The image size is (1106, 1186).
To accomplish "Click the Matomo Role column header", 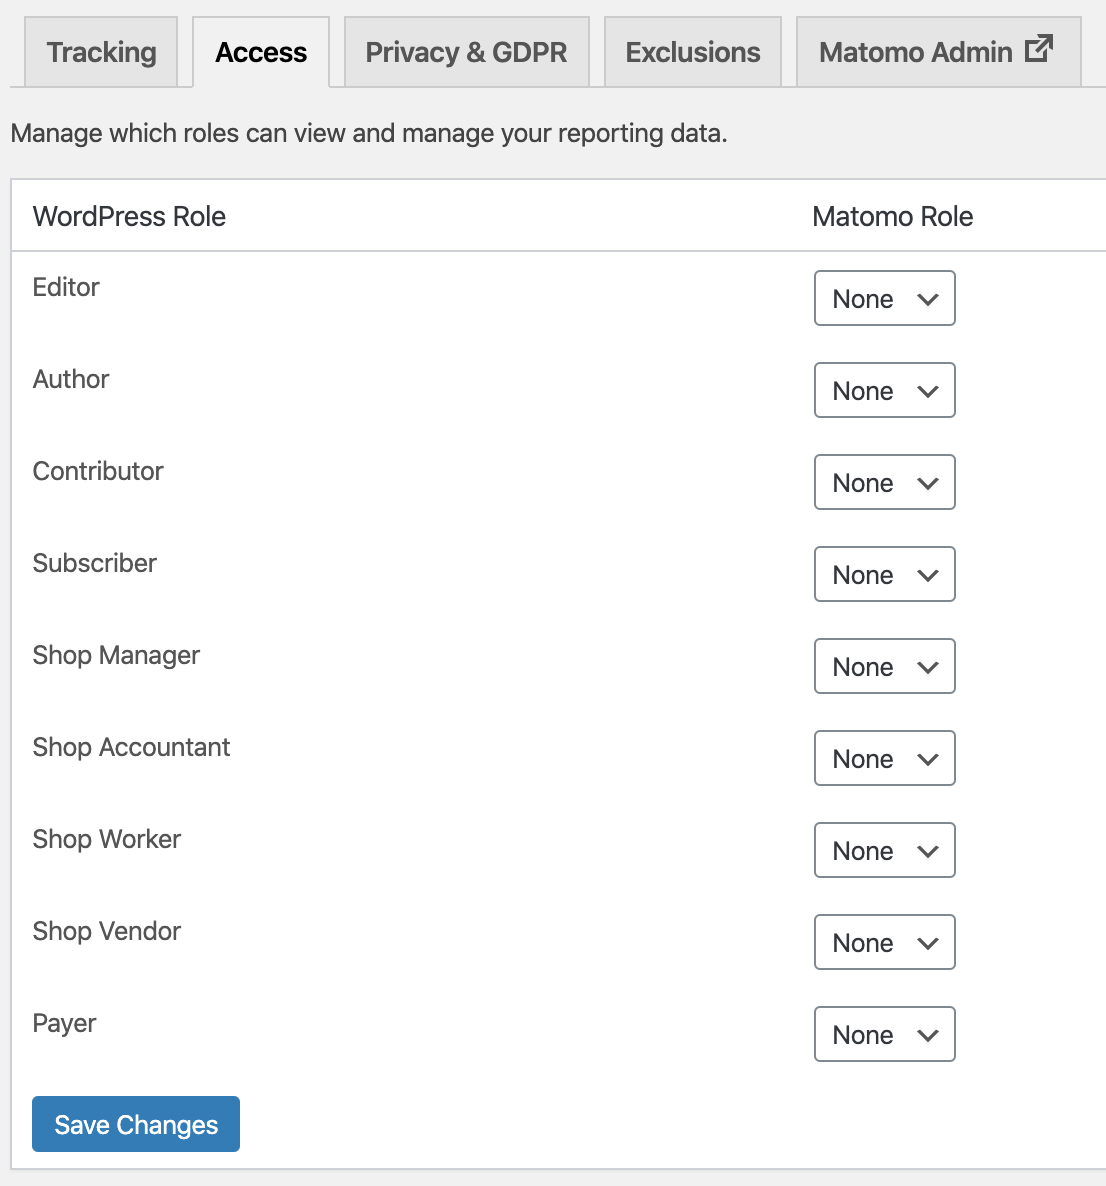I will coord(893,216).
